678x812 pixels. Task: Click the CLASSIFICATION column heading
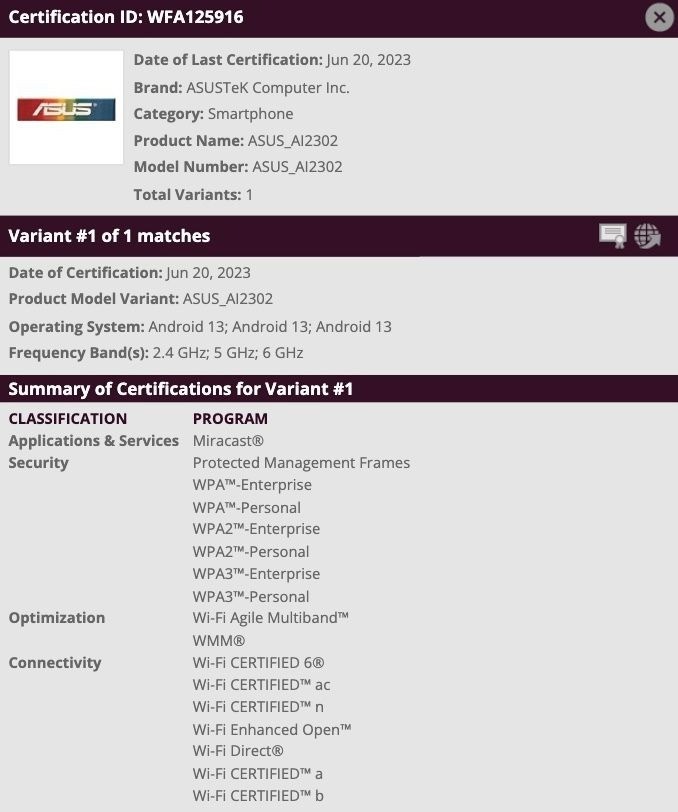pyautogui.click(x=68, y=418)
